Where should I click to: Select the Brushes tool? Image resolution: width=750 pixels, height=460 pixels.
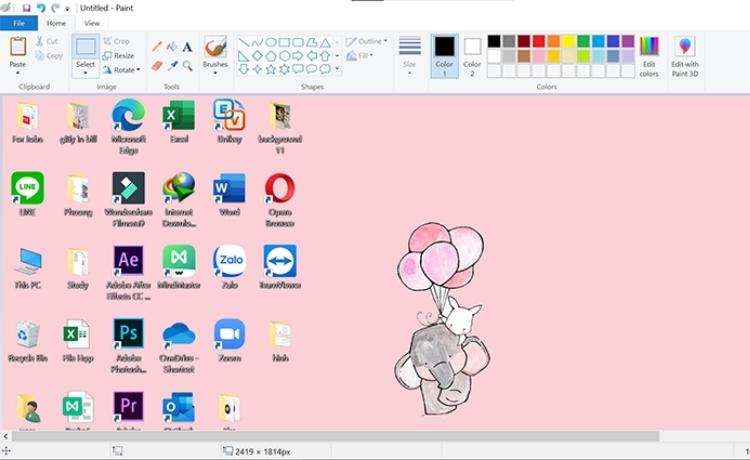coord(215,46)
